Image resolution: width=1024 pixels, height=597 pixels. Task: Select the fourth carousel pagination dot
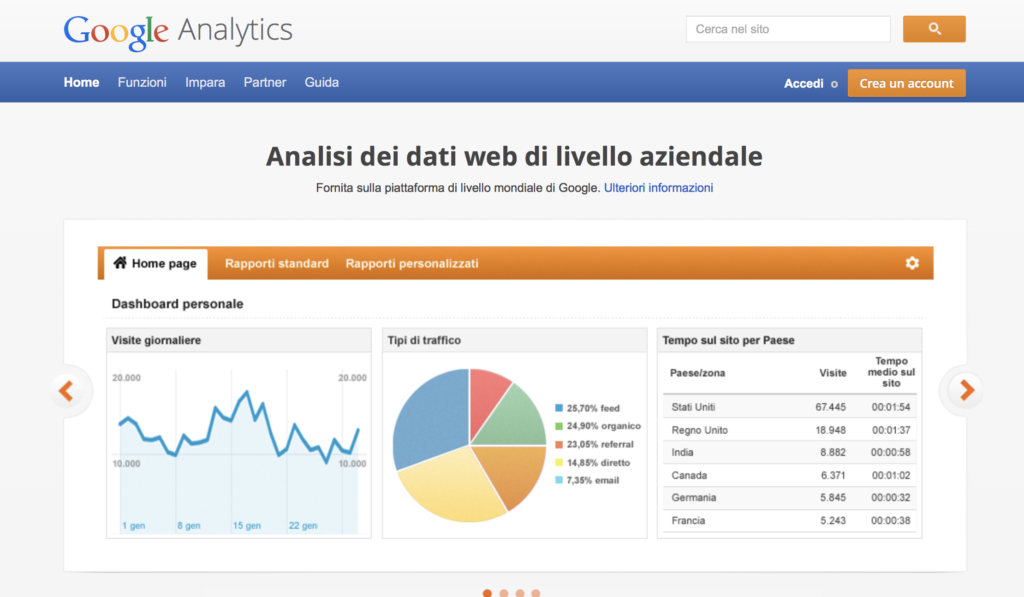[536, 593]
